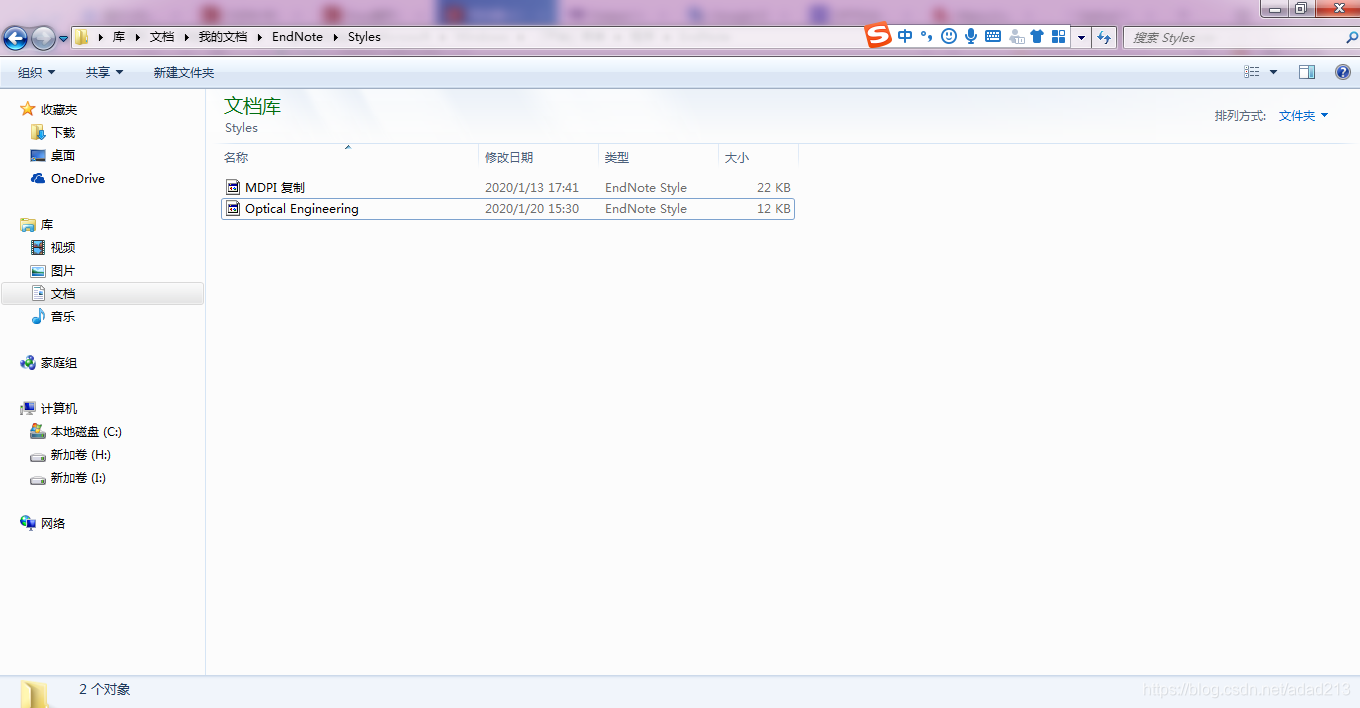The image size is (1360, 708).
Task: Open the 视频 library
Action: pyautogui.click(x=63, y=248)
